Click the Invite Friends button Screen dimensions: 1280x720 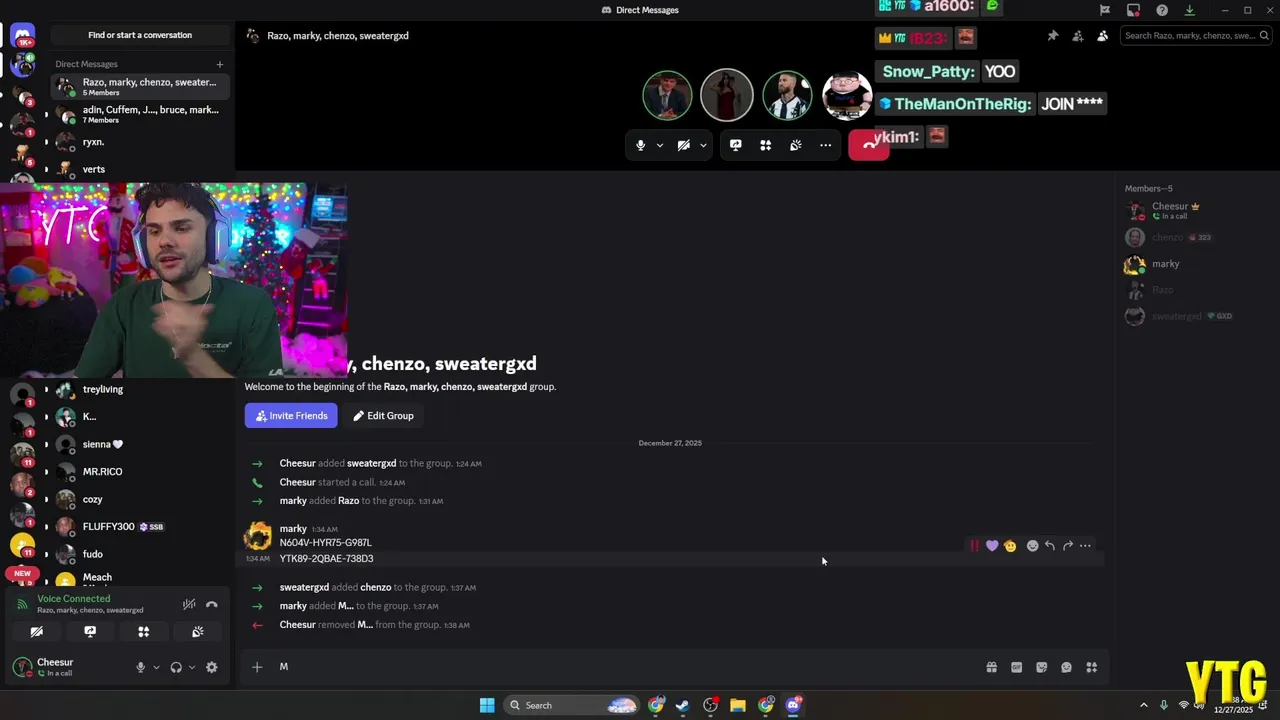click(291, 416)
